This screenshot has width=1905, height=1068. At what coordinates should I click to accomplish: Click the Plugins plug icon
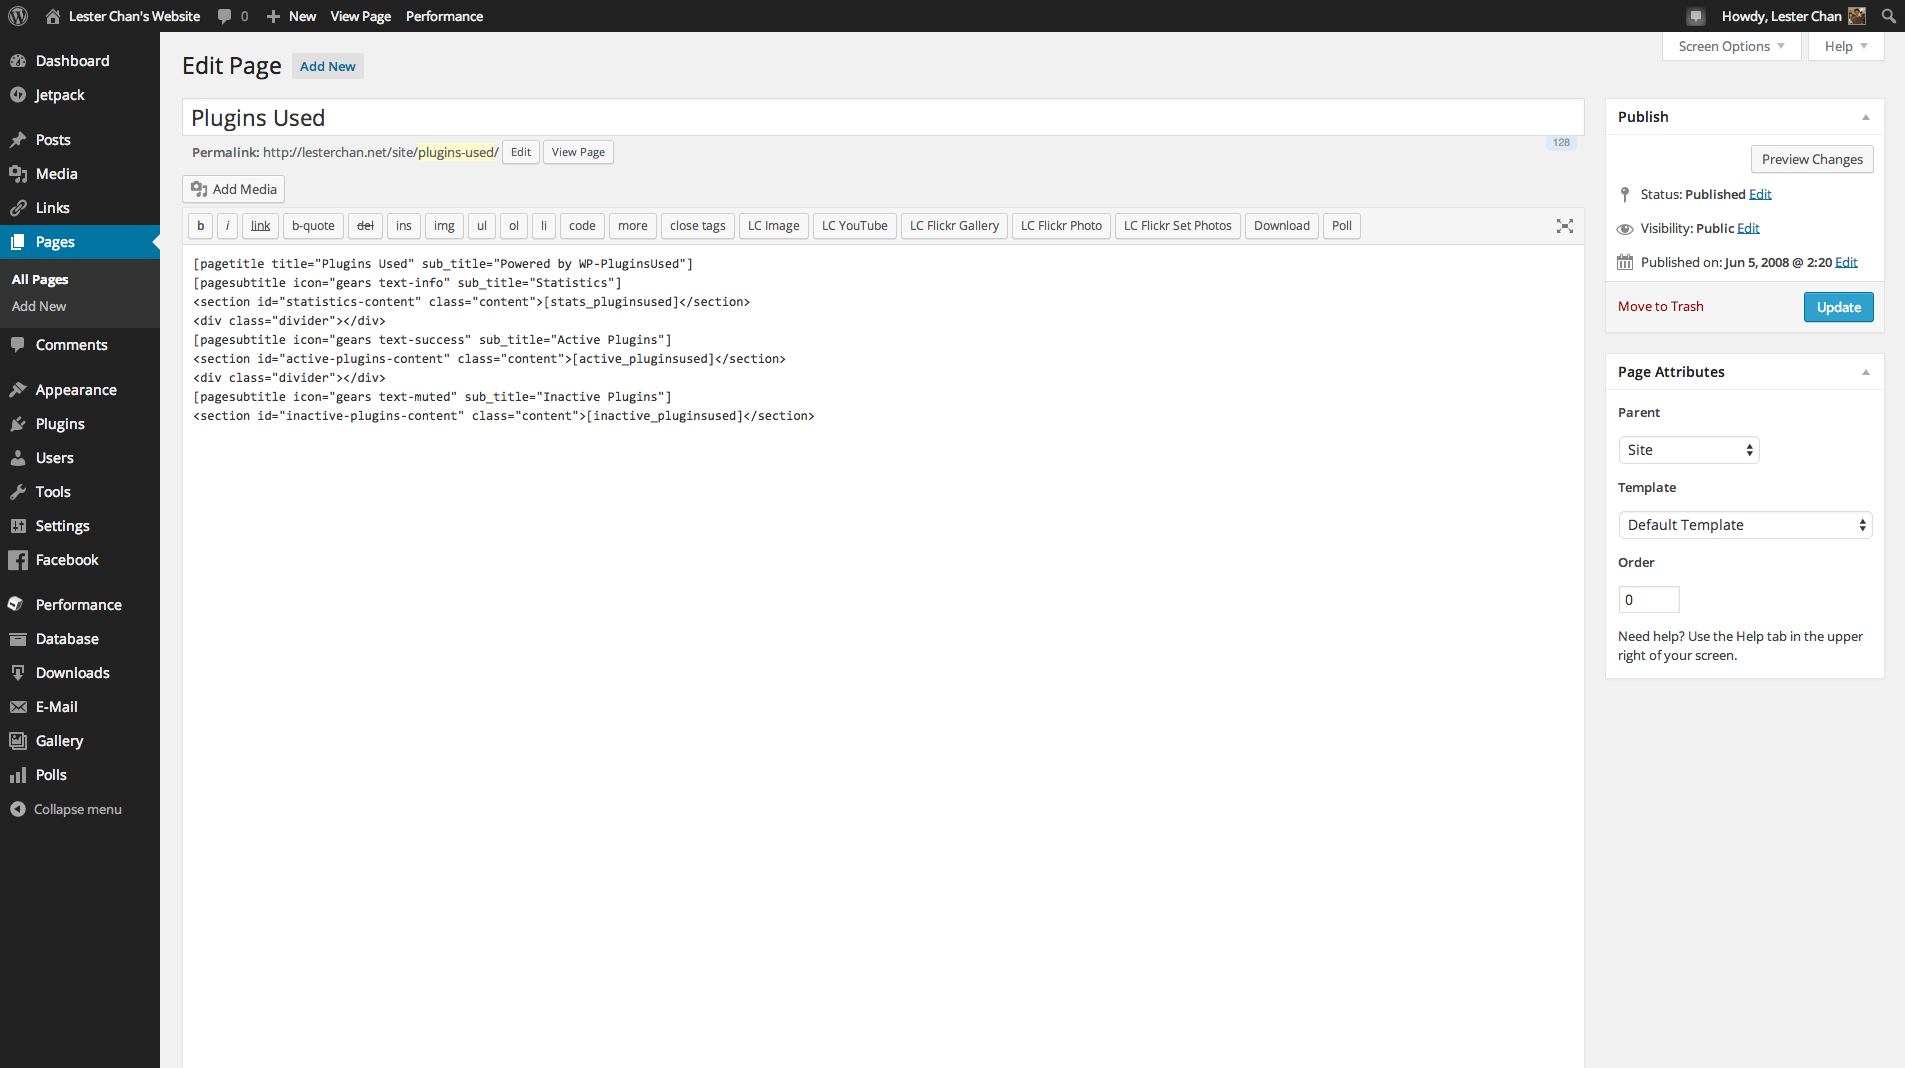(18, 424)
